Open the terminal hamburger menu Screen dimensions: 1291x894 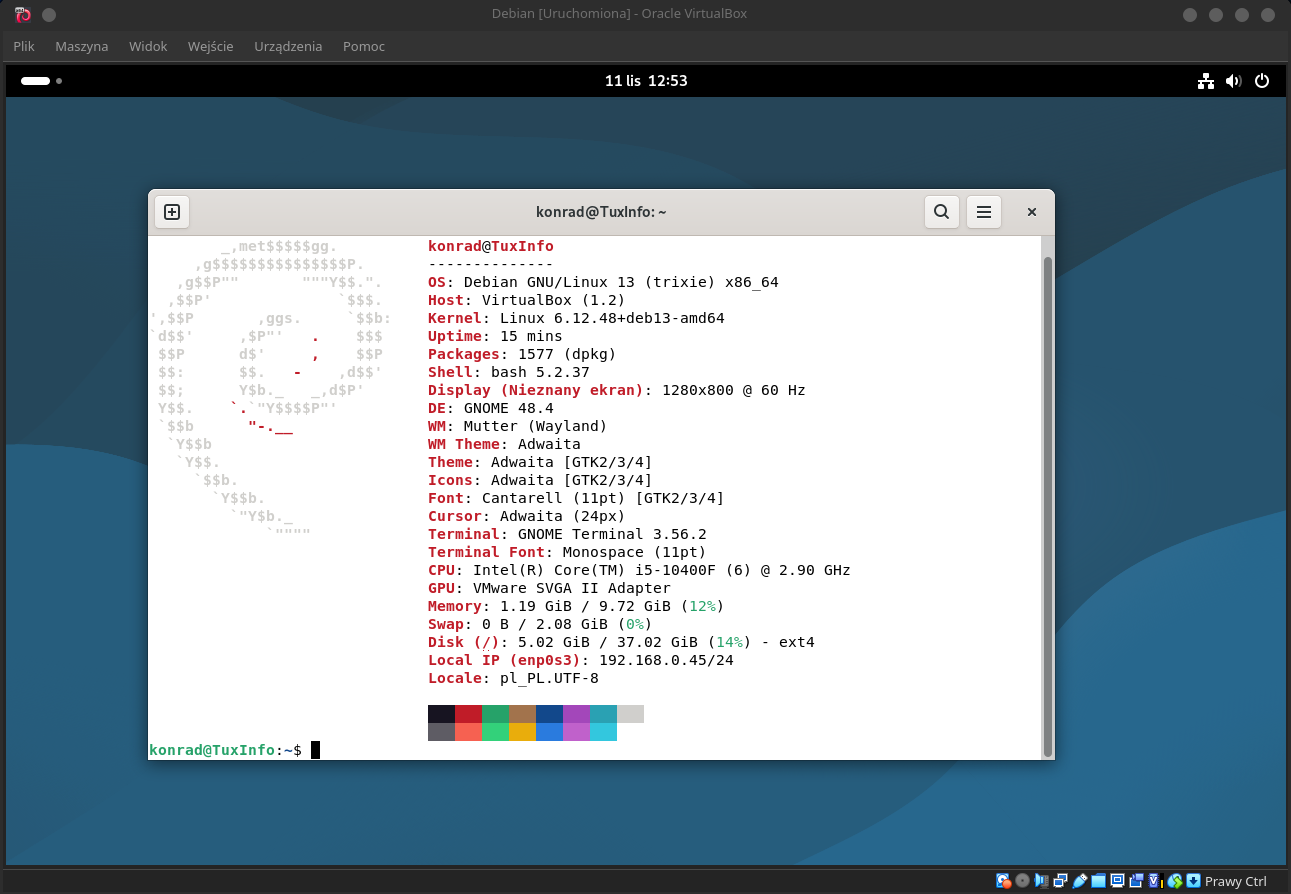pyautogui.click(x=984, y=212)
